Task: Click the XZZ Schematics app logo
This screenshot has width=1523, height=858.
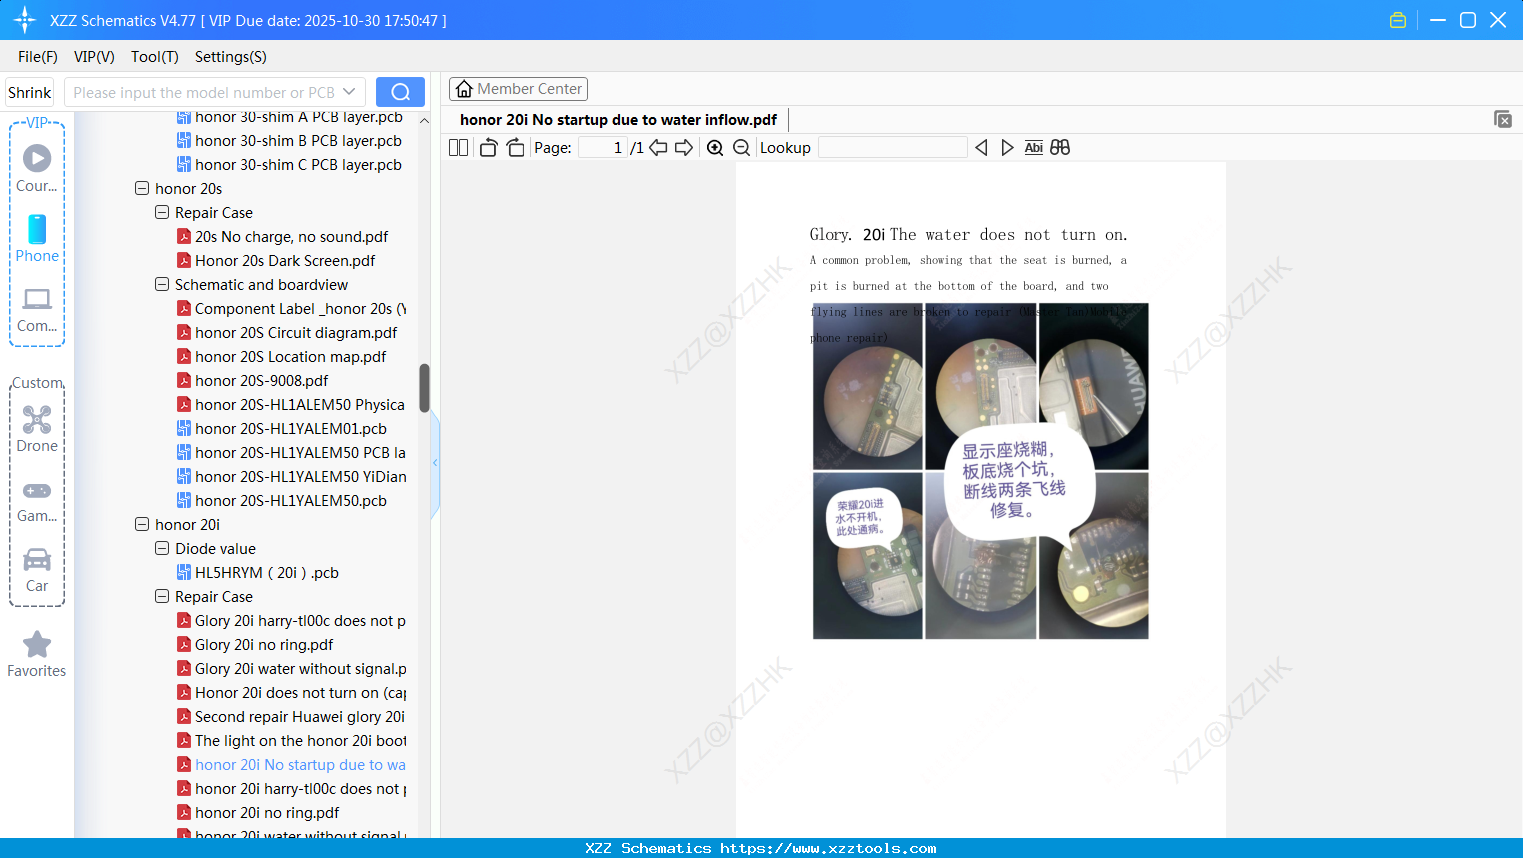Action: [x=24, y=20]
